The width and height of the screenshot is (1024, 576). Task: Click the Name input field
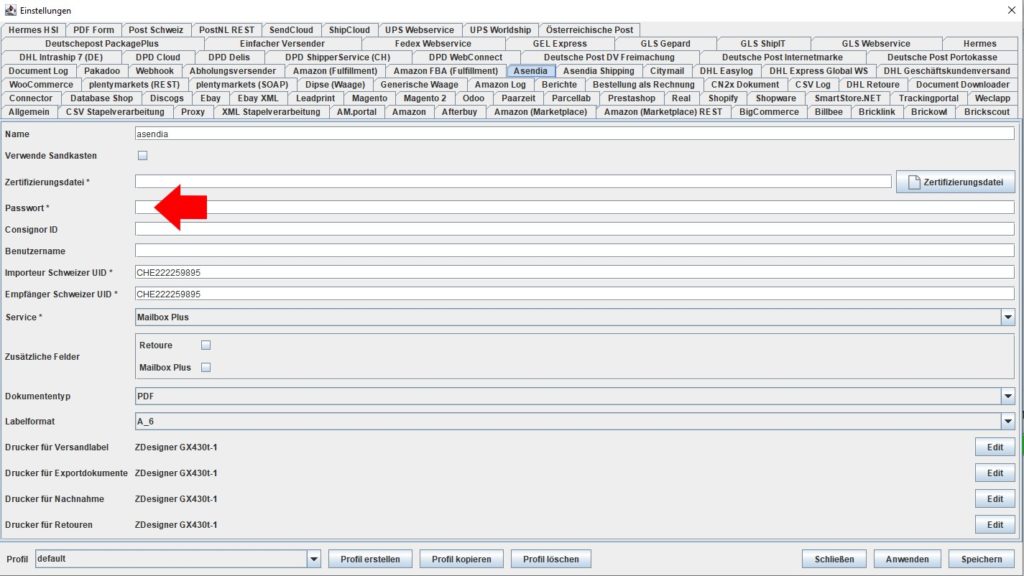(x=575, y=133)
